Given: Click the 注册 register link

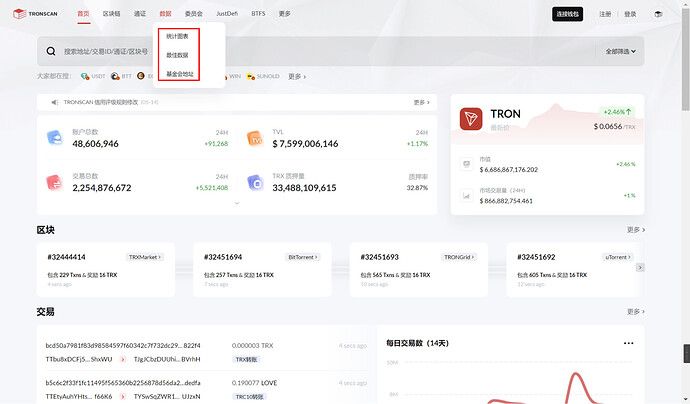Looking at the screenshot, I should coord(605,14).
